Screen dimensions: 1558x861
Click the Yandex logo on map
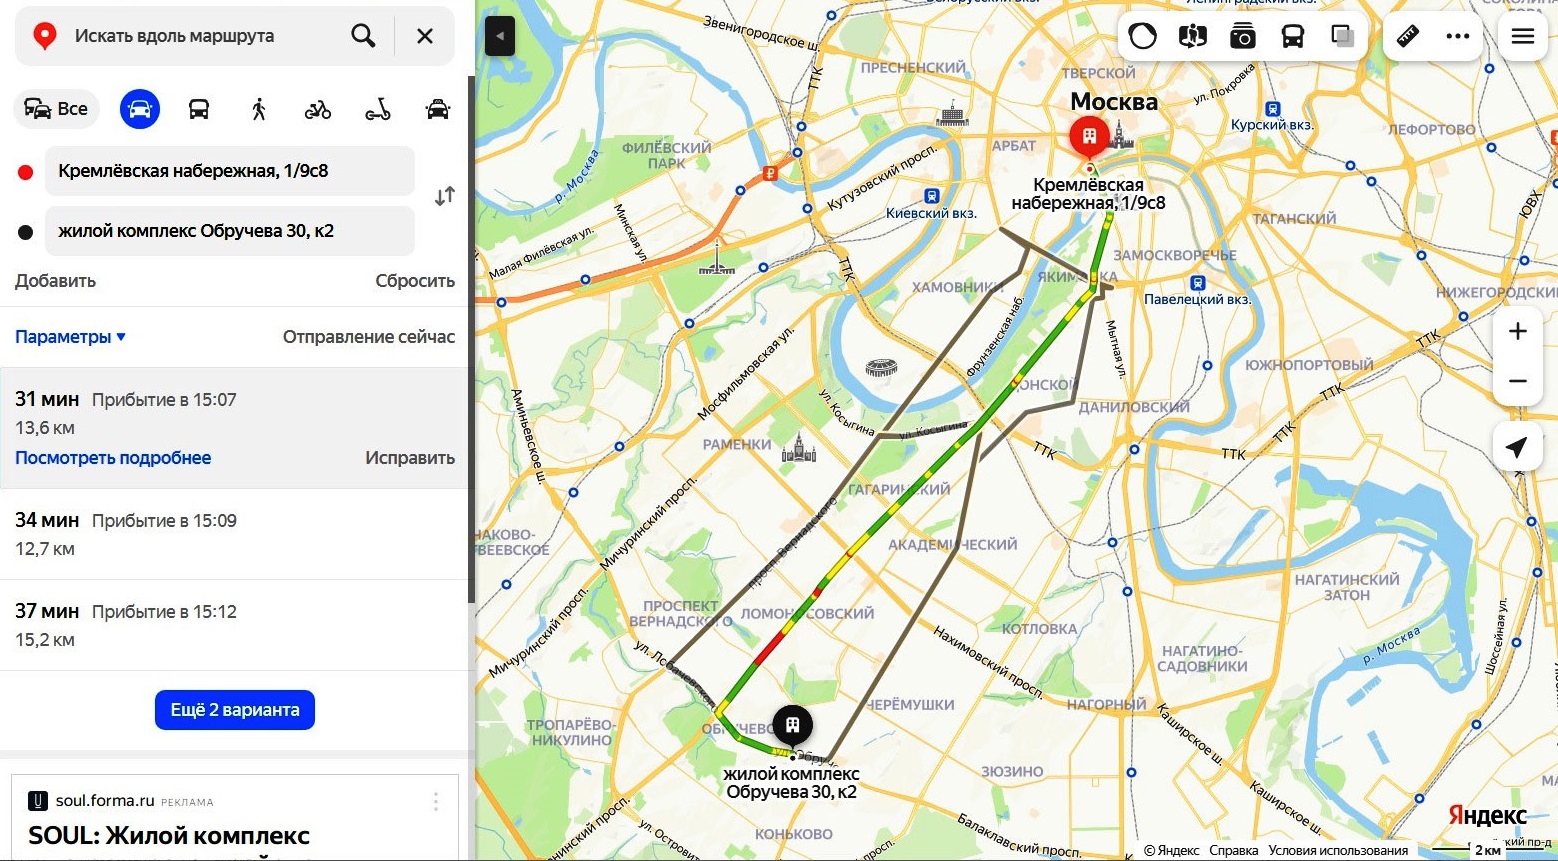pyautogui.click(x=1487, y=816)
